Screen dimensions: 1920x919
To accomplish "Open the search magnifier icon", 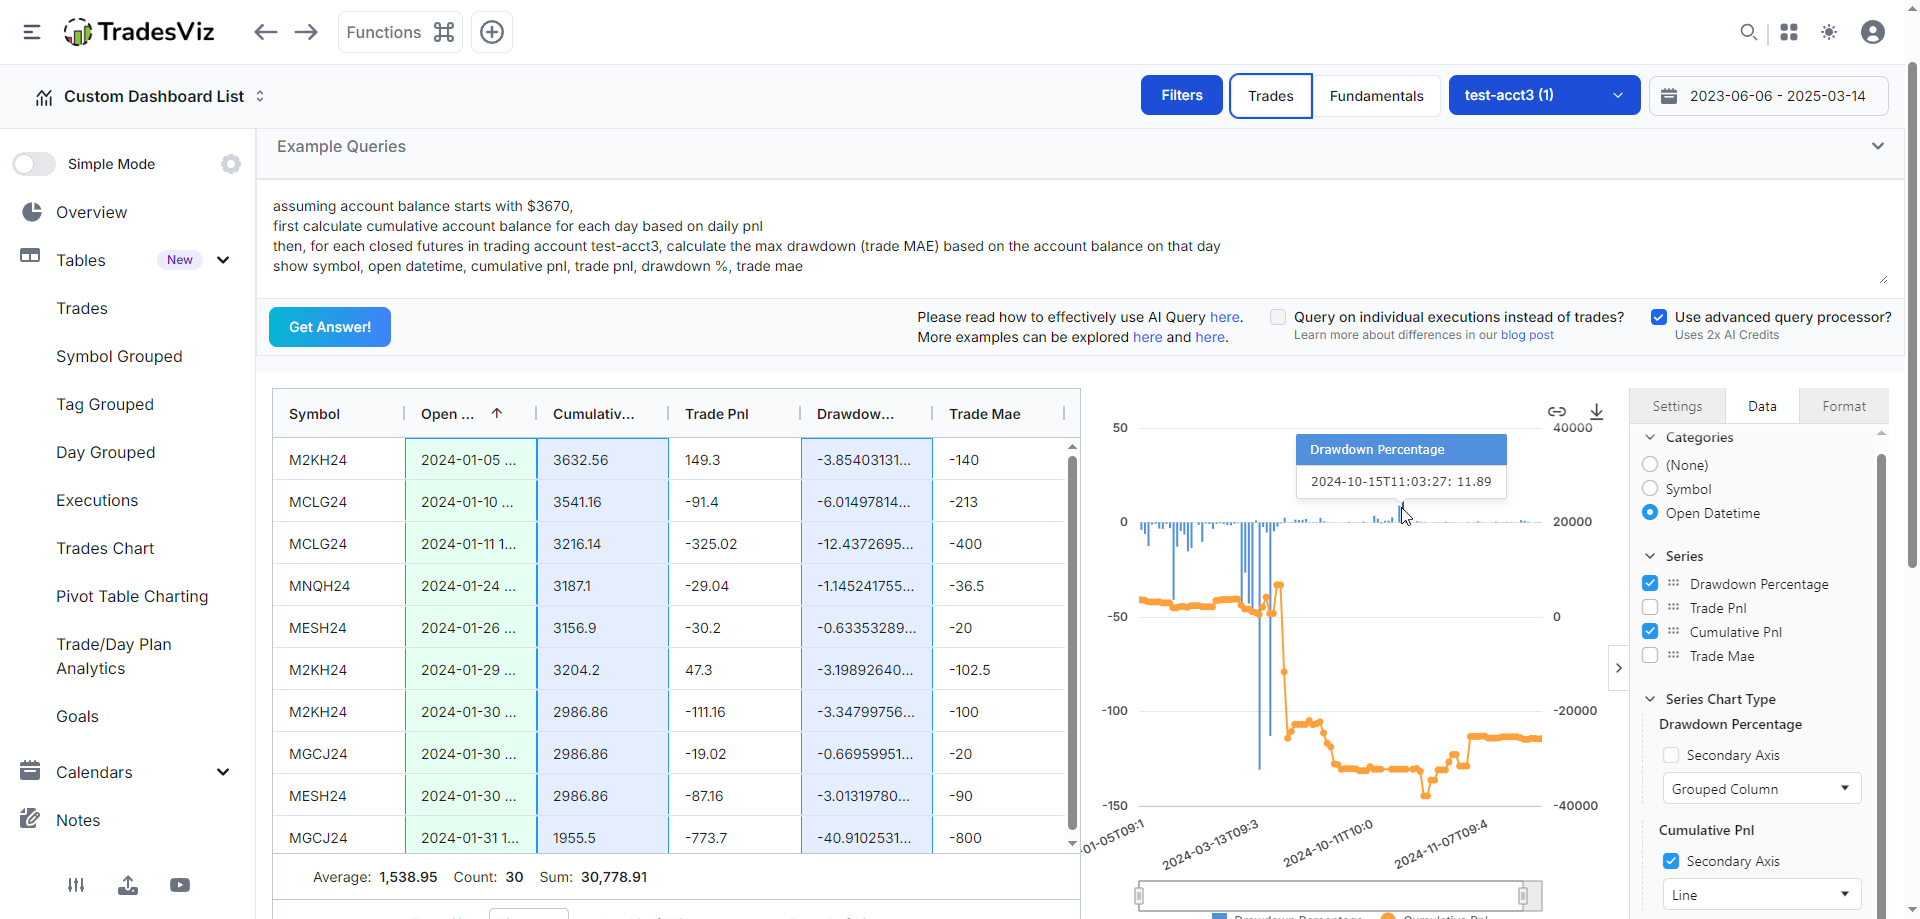I will click(1748, 32).
